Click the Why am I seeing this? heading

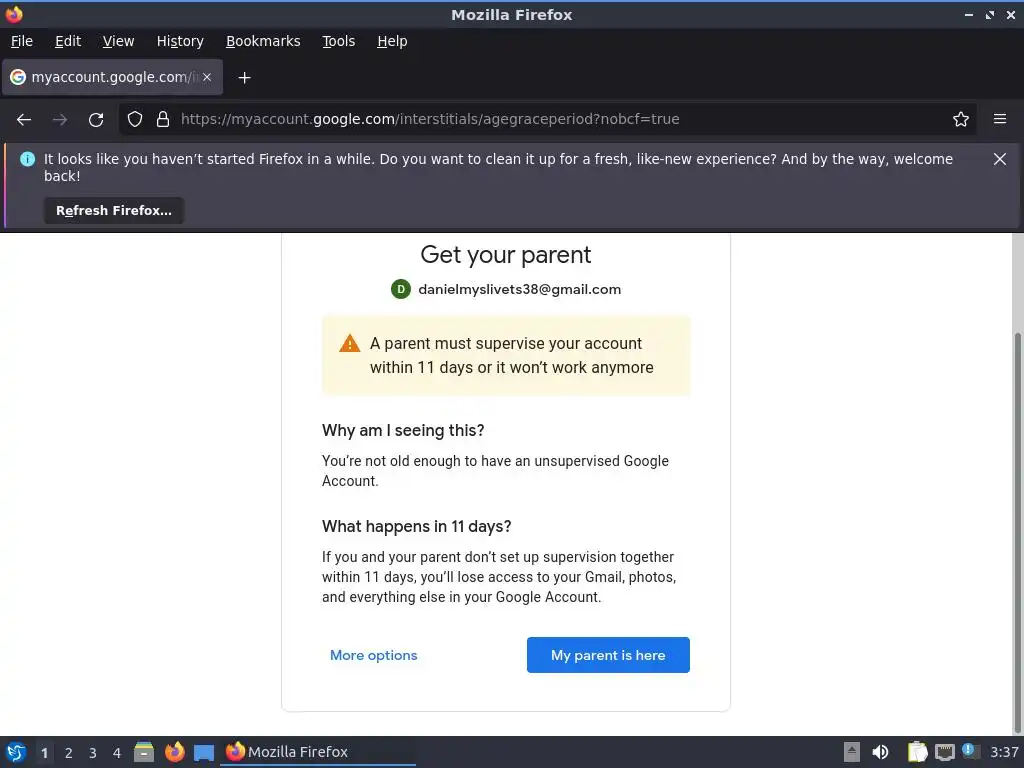click(x=403, y=430)
